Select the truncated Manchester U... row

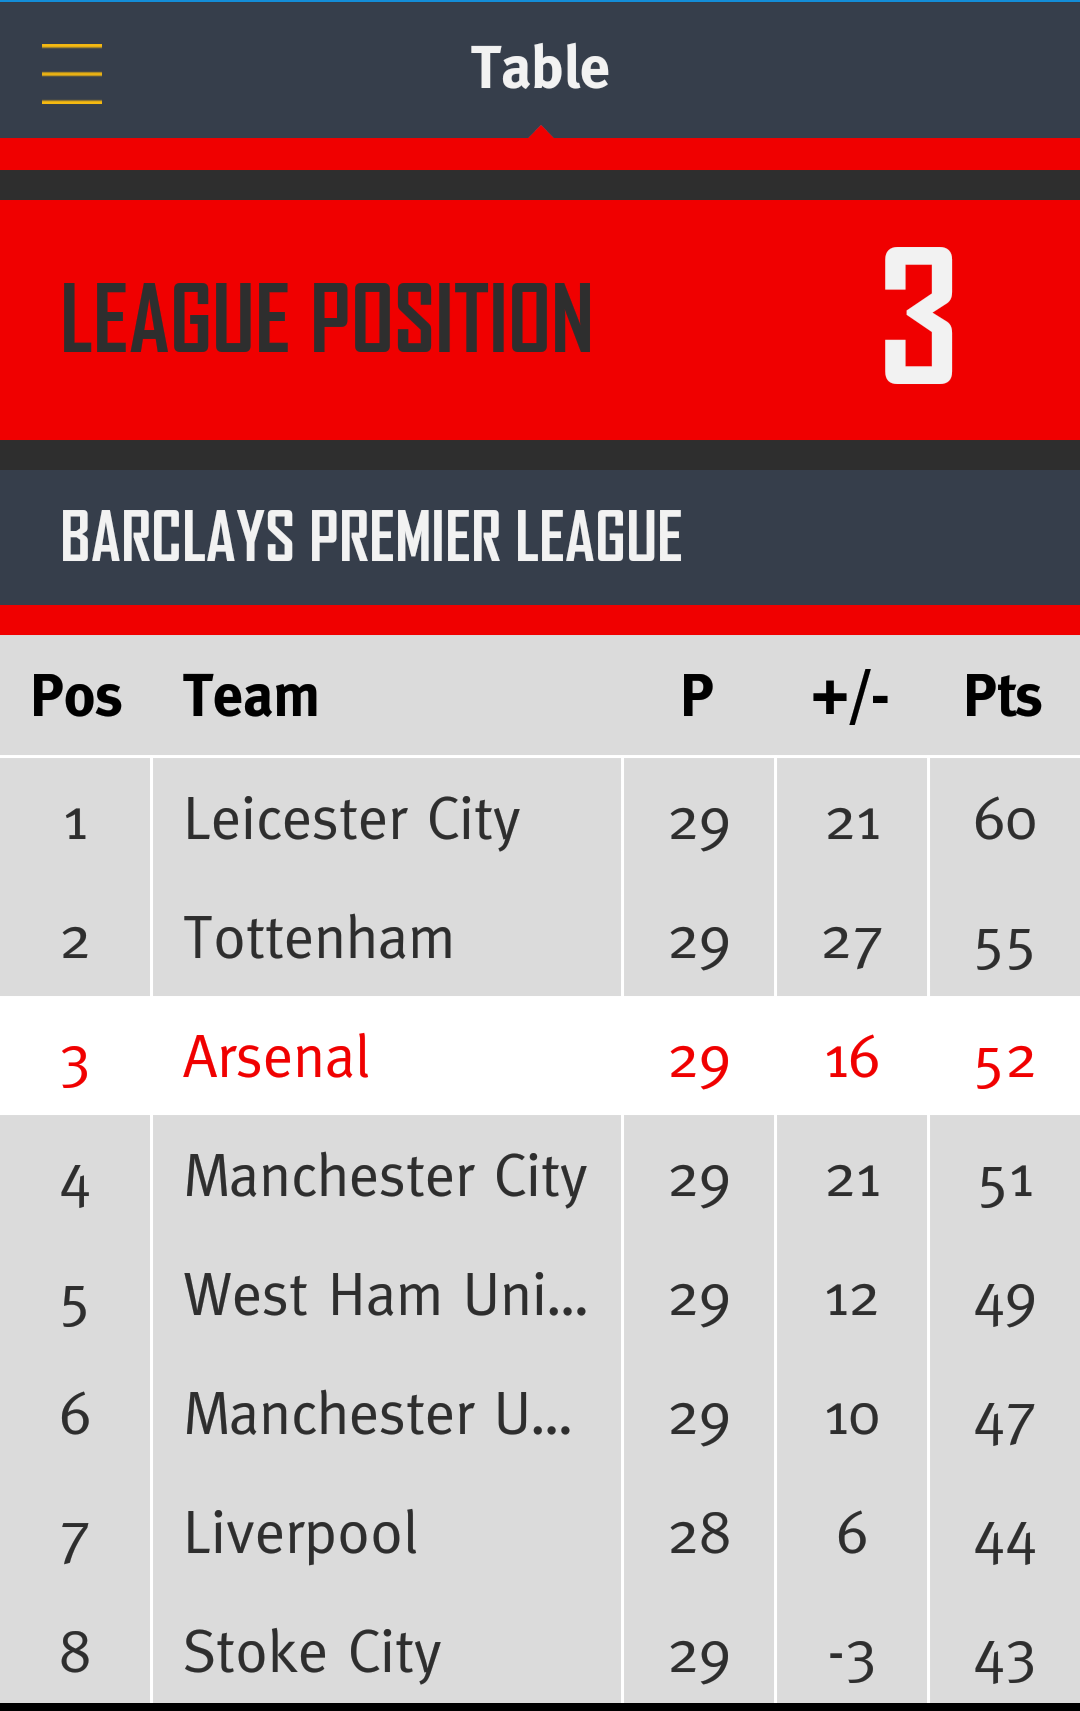coord(540,1413)
